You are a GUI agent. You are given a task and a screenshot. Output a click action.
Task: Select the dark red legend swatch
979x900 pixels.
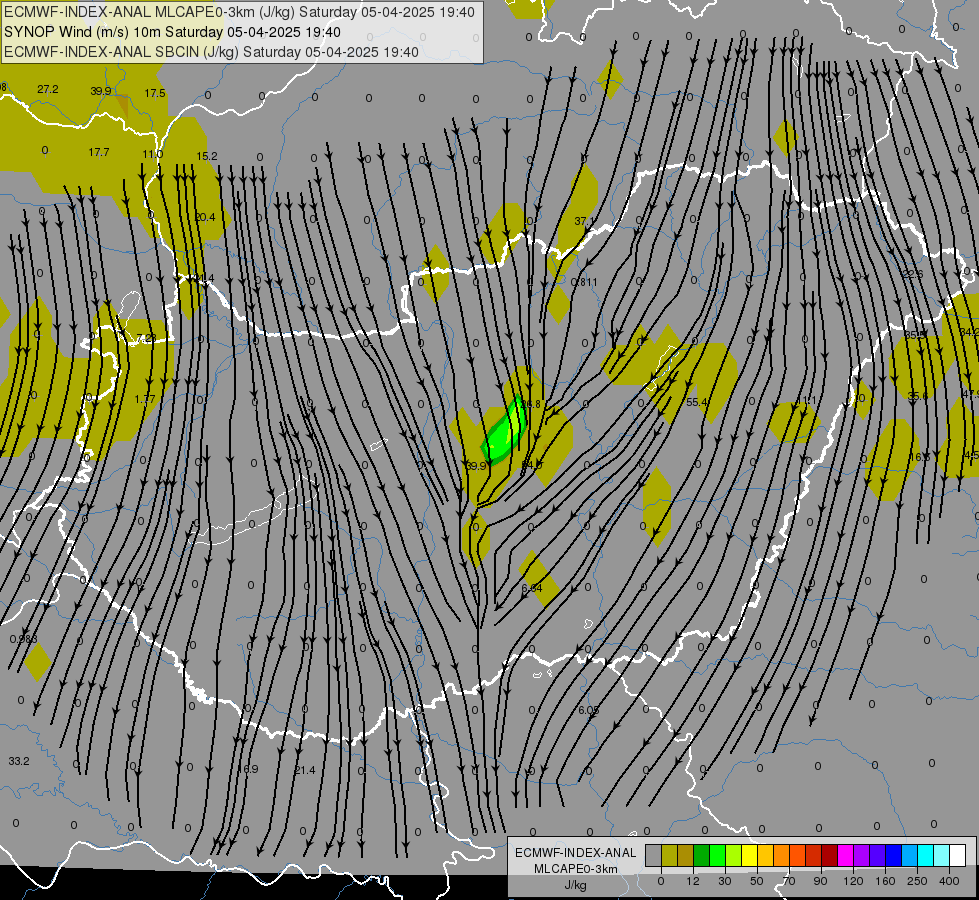coord(829,856)
